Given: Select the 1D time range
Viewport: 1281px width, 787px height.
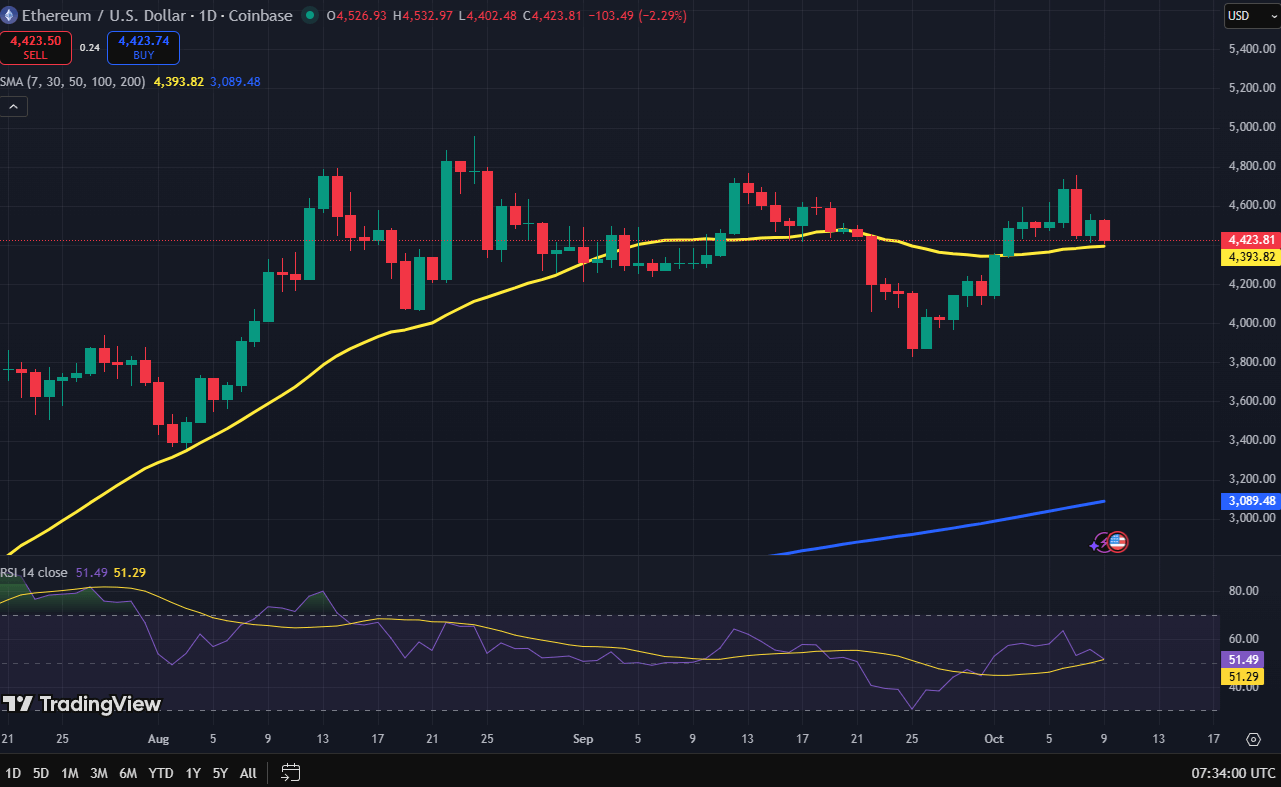Looking at the screenshot, I should tap(13, 773).
